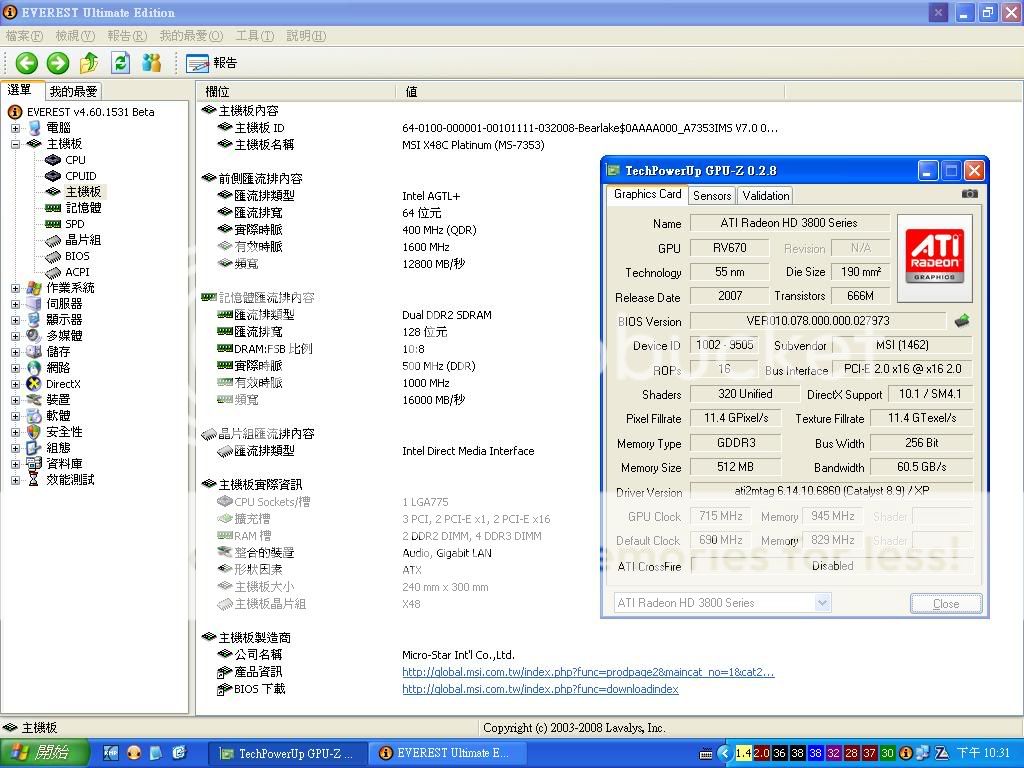Click the GPU-Z BIOS save chip icon
This screenshot has width=1024, height=768.
tap(962, 320)
